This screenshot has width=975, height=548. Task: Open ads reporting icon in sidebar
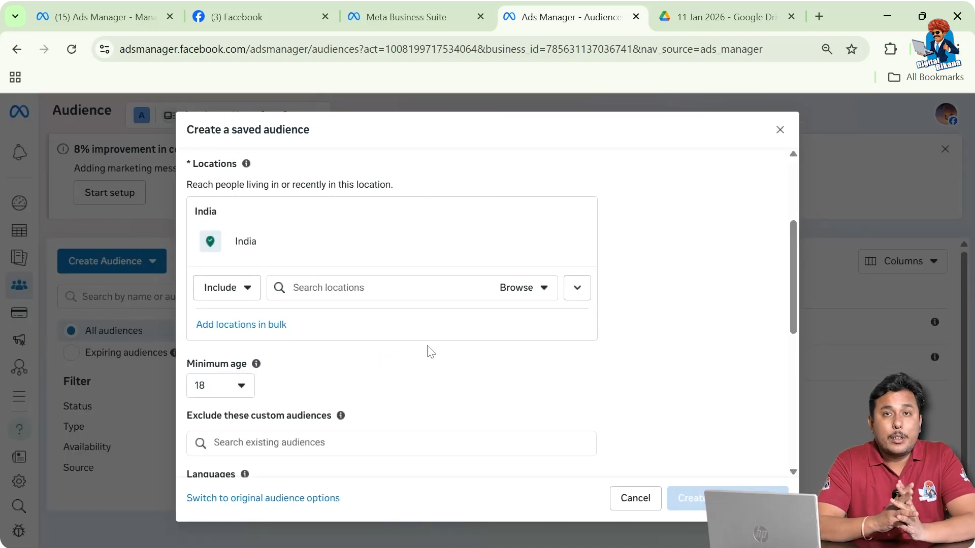(19, 258)
